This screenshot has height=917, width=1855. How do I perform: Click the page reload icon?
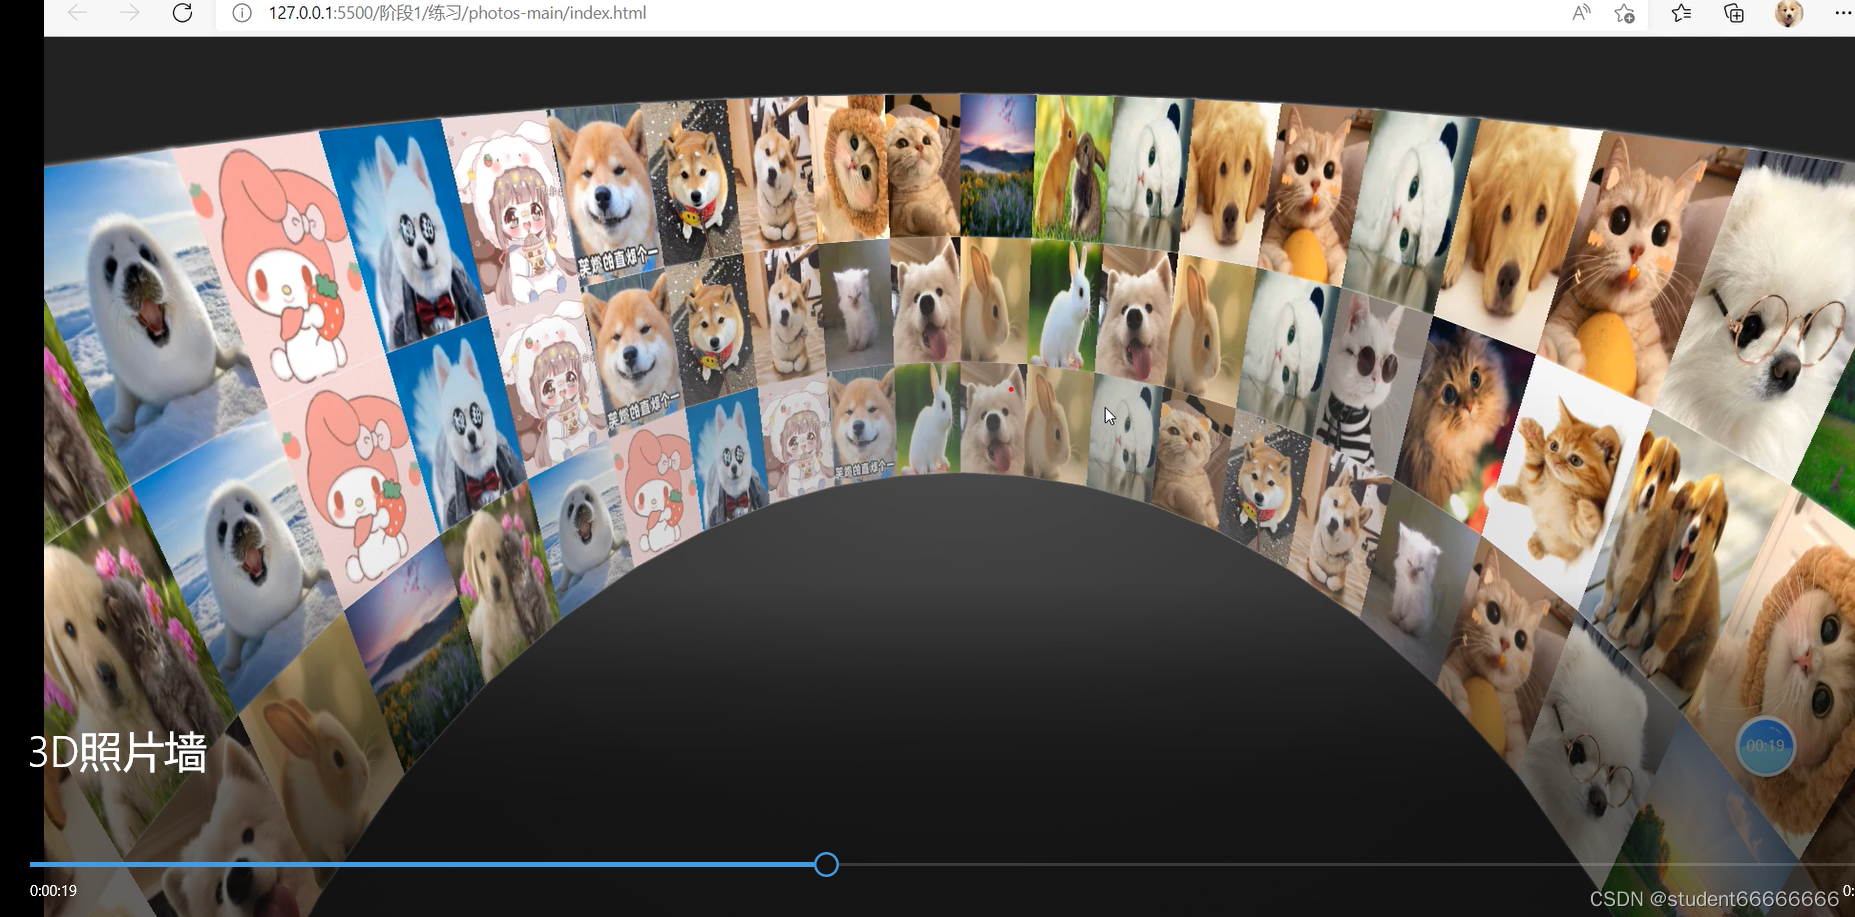pos(182,13)
